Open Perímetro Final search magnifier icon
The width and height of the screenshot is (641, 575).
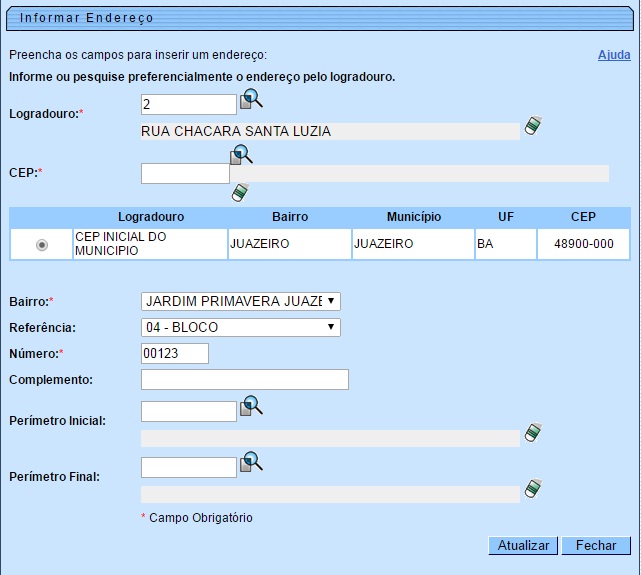coord(250,462)
